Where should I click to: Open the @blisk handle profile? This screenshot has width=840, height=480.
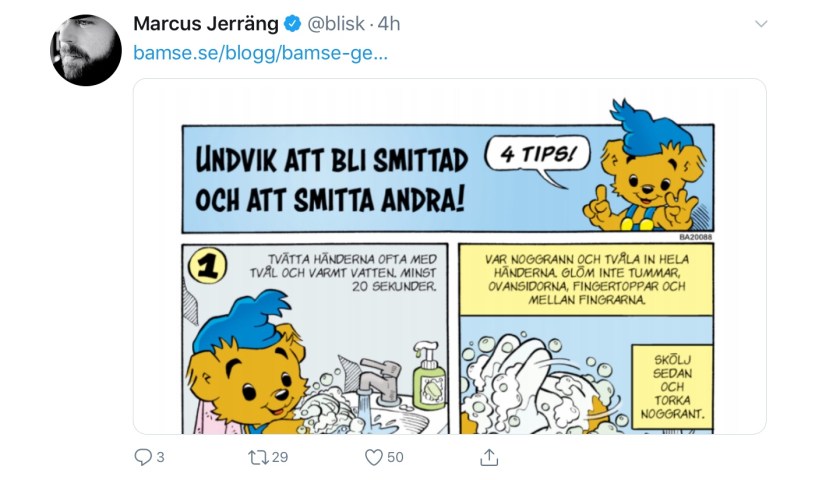[336, 24]
